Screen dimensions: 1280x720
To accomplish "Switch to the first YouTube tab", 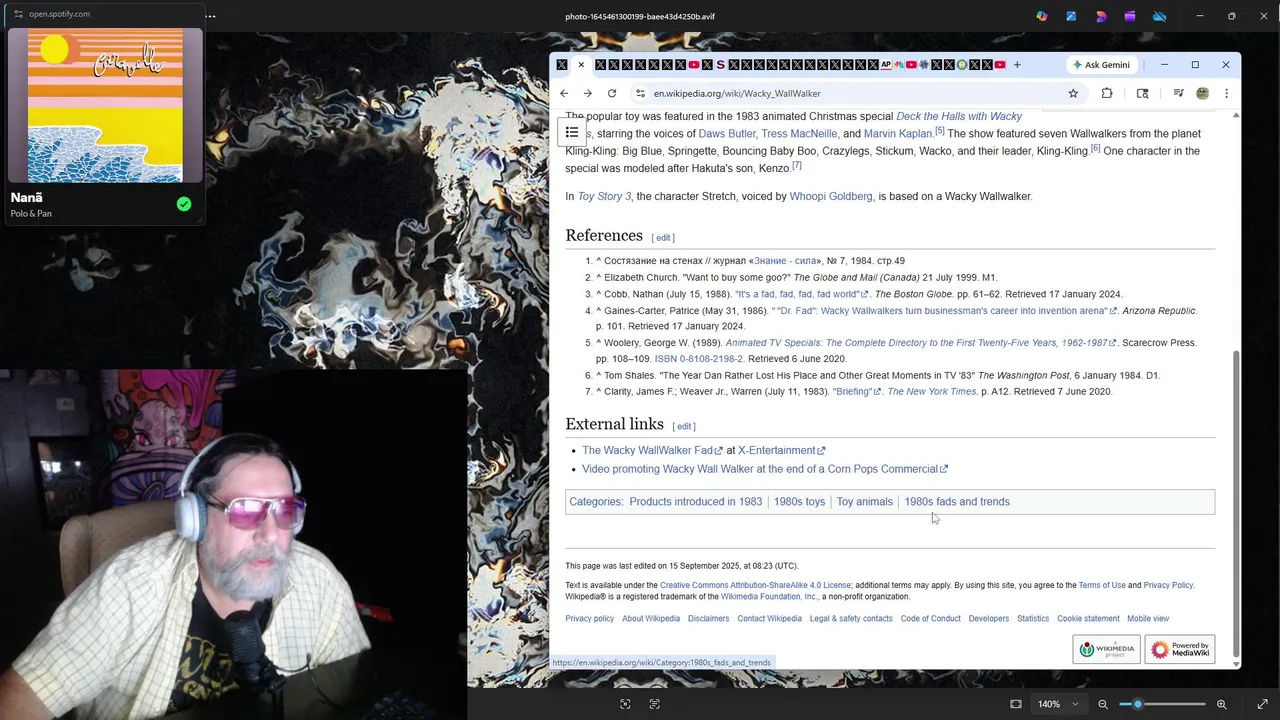I will 693,65.
